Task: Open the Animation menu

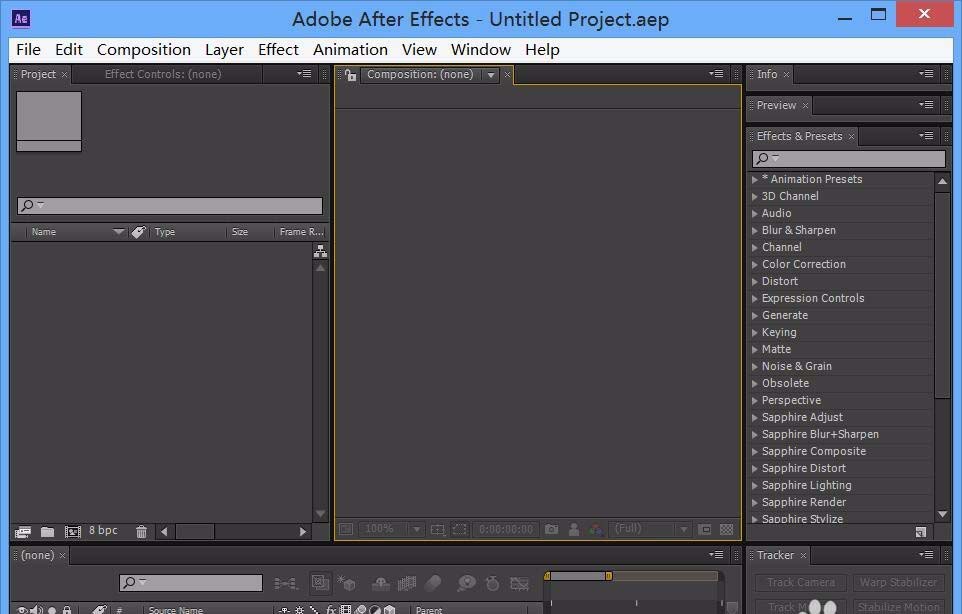Action: point(350,50)
